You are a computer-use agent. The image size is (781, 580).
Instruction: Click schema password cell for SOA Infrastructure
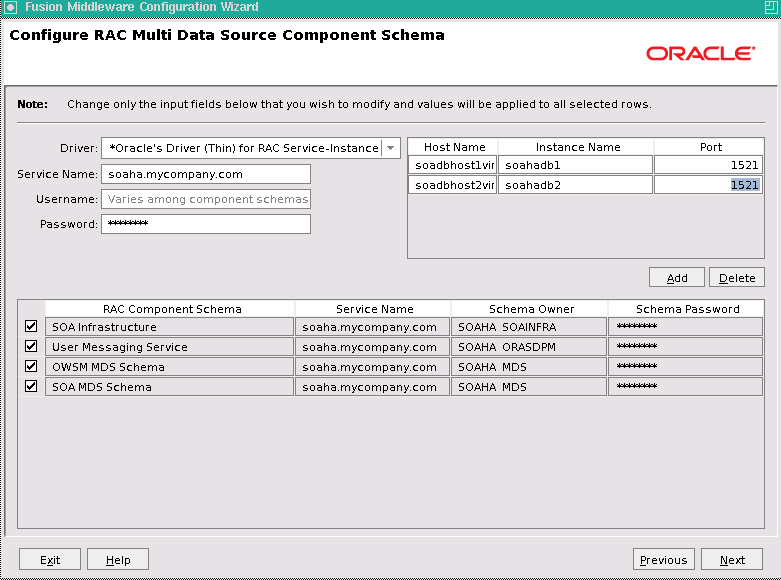point(685,327)
